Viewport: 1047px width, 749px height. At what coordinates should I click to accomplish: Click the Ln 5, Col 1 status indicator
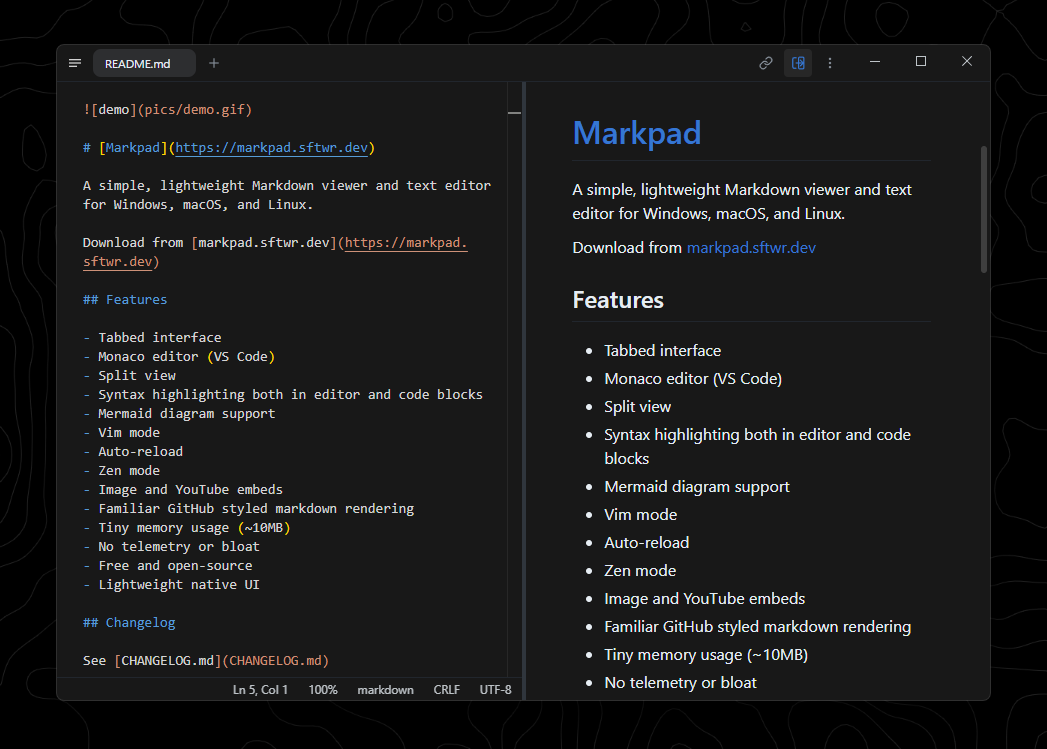[x=260, y=689]
